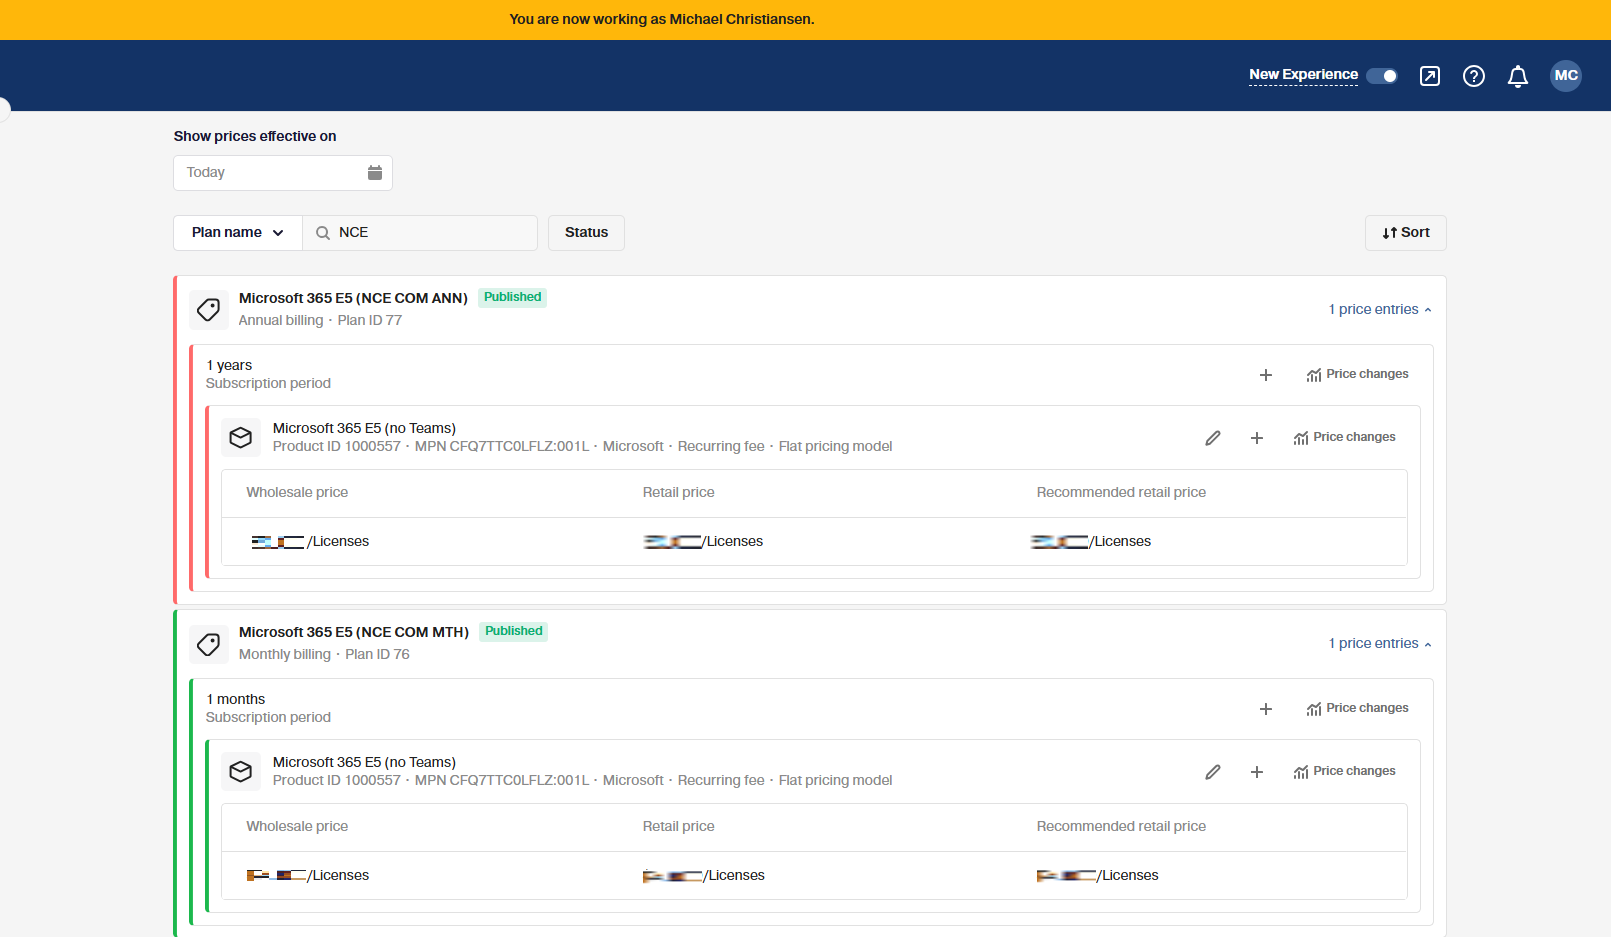The width and height of the screenshot is (1611, 937).
Task: Open the Plan name dropdown
Action: [238, 233]
